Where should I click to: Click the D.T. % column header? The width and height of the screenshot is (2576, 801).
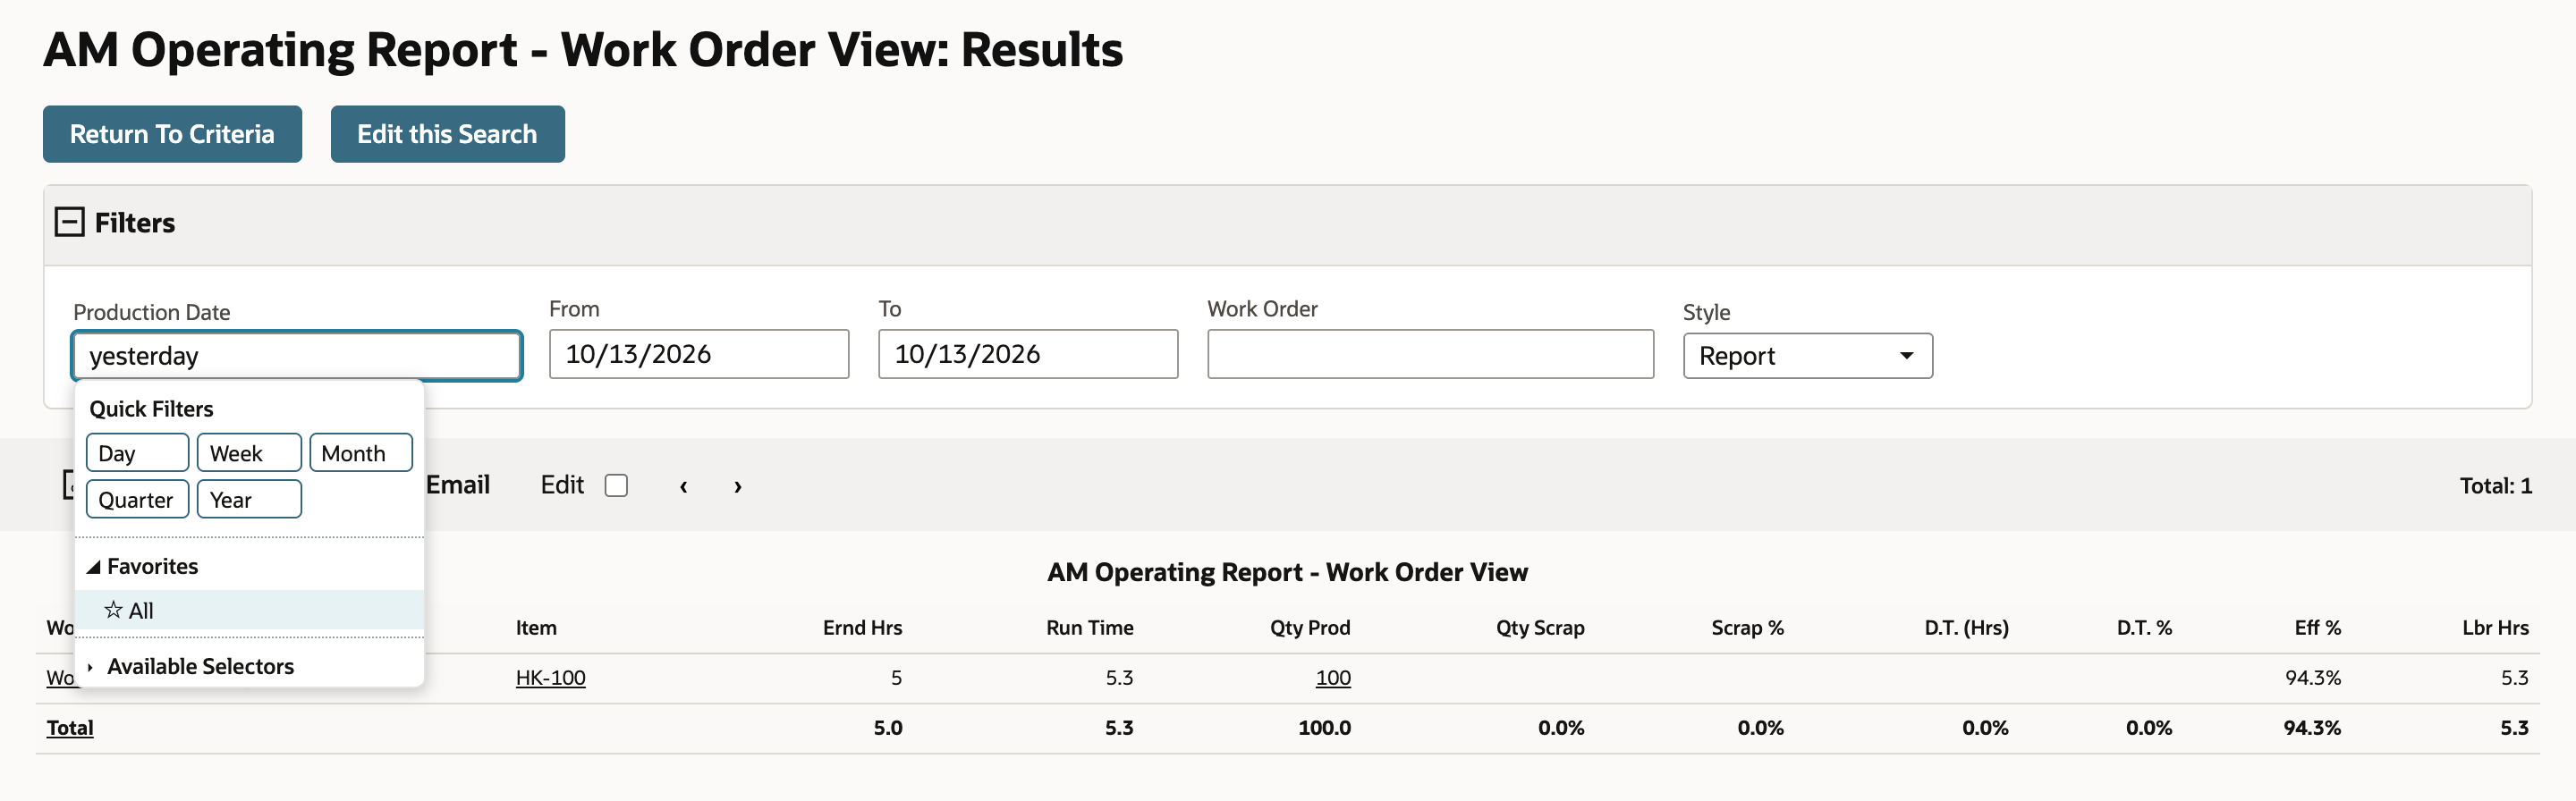click(x=2144, y=628)
